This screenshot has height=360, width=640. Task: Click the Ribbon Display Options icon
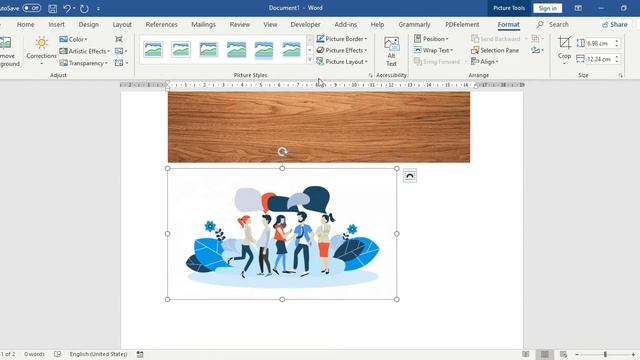tap(578, 8)
